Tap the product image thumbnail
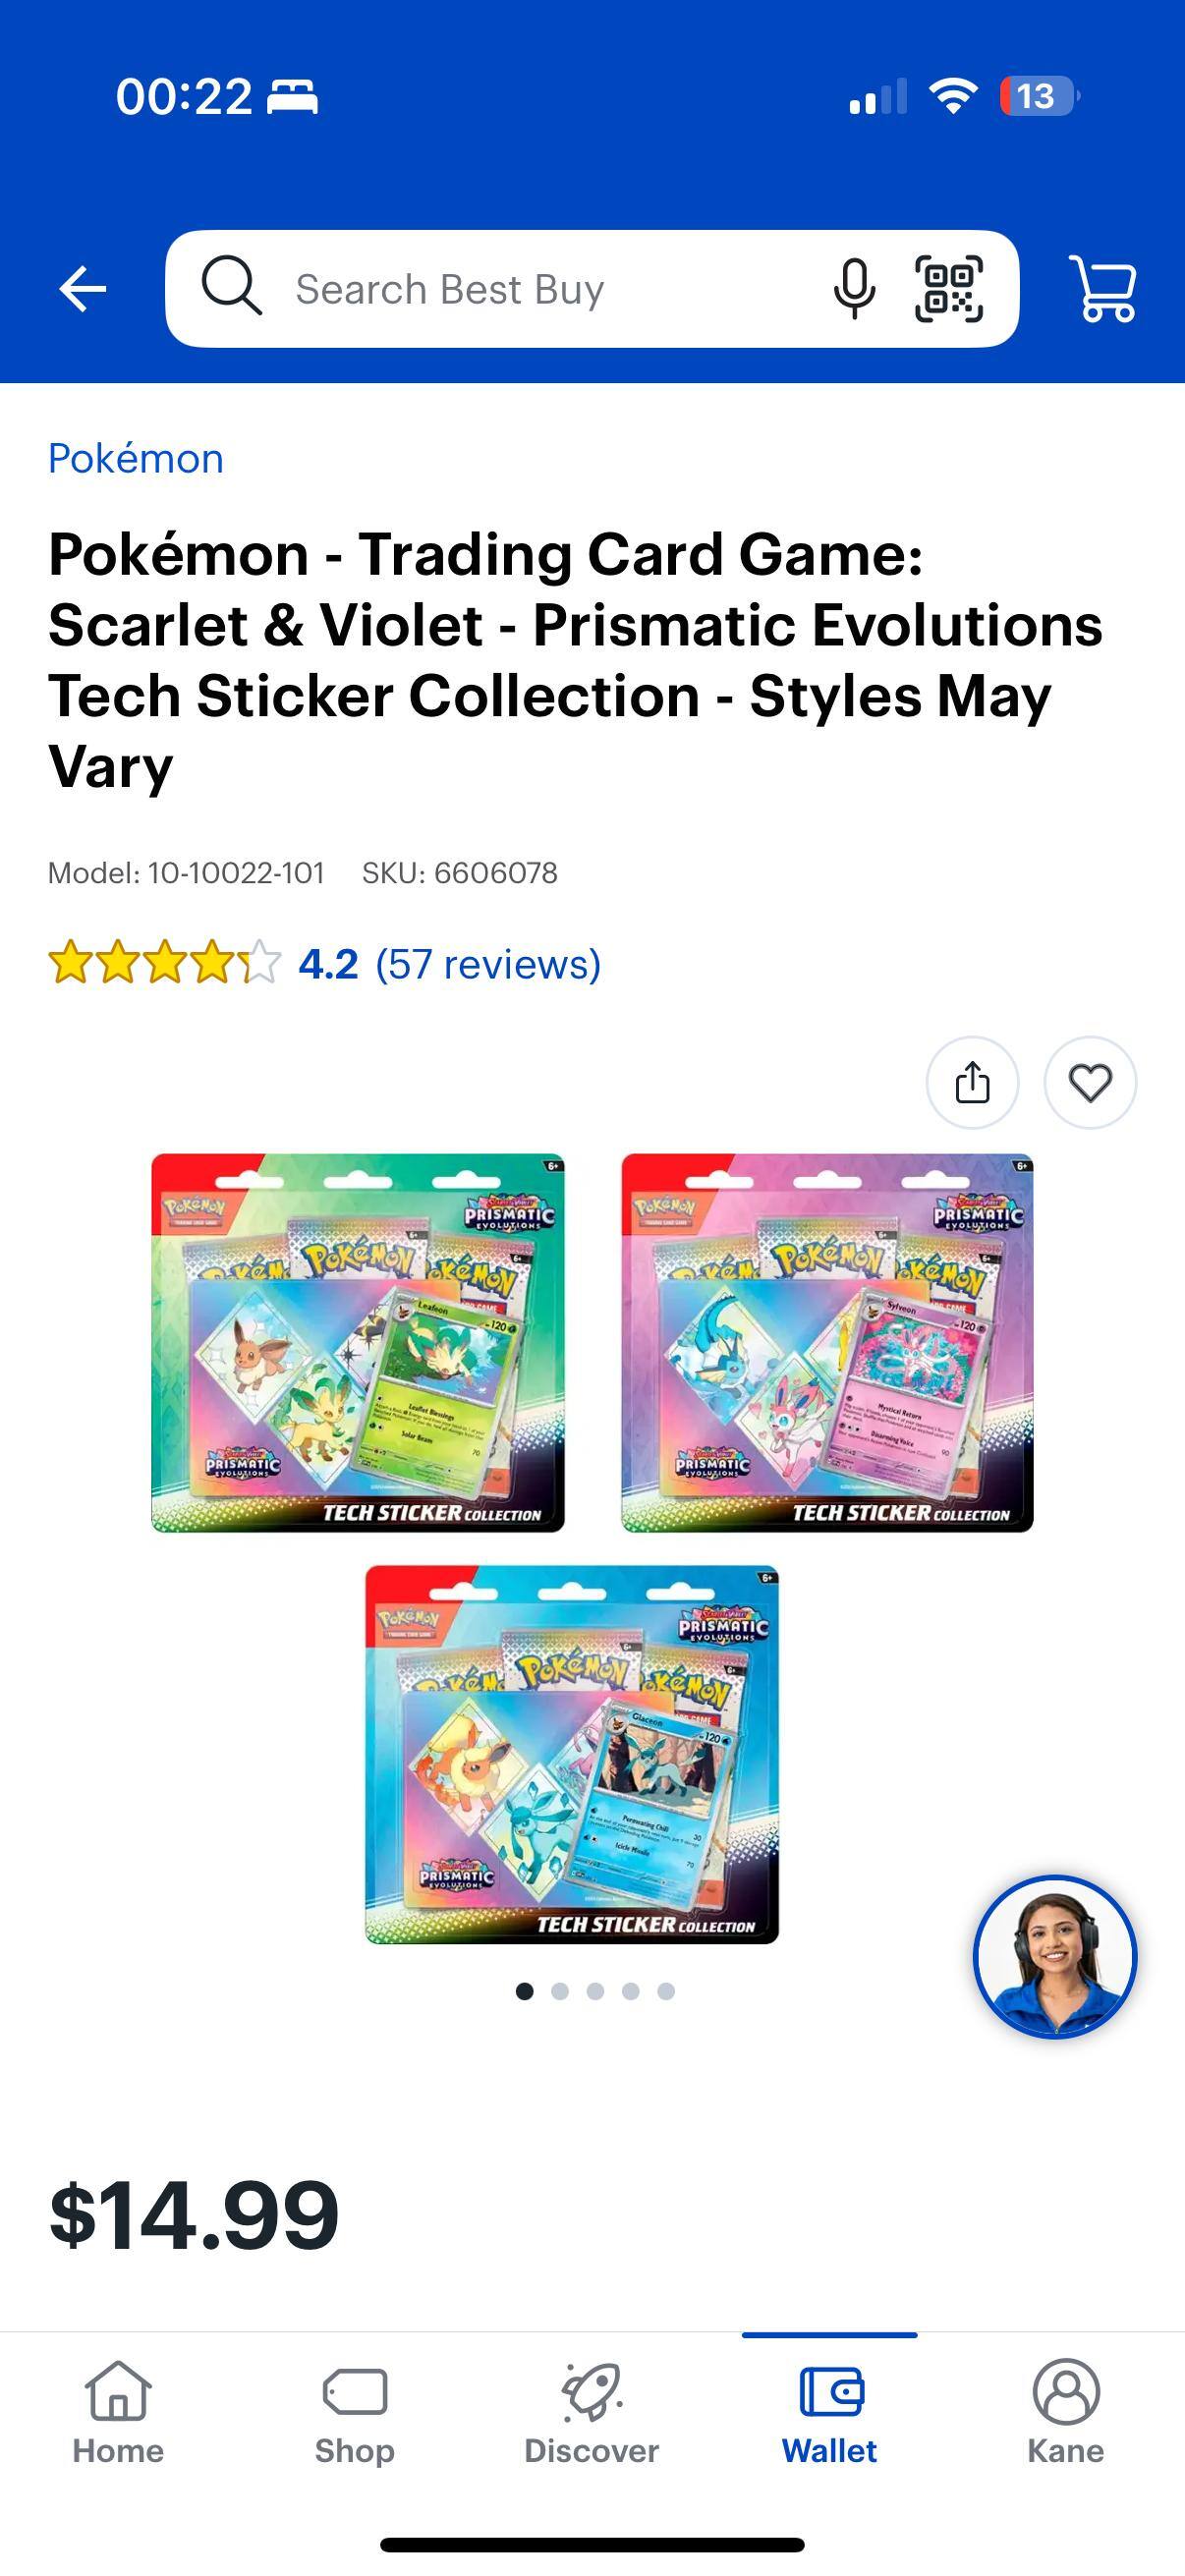1185x2576 pixels. click(592, 1548)
